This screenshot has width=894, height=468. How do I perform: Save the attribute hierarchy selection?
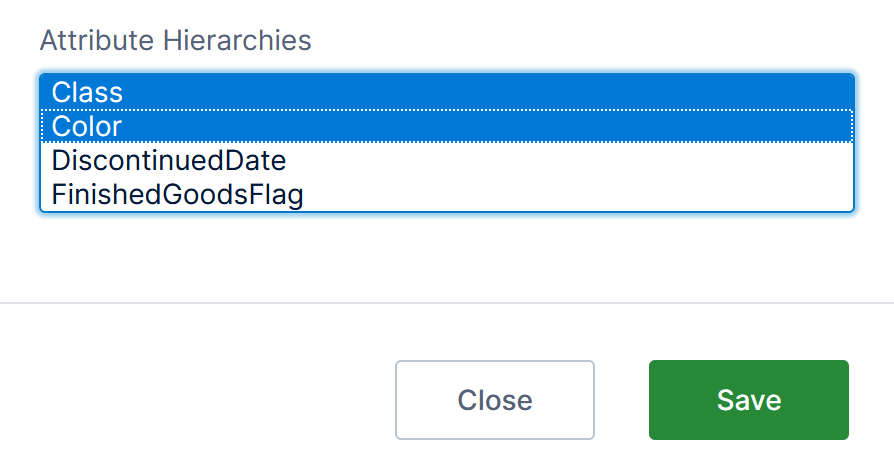748,400
